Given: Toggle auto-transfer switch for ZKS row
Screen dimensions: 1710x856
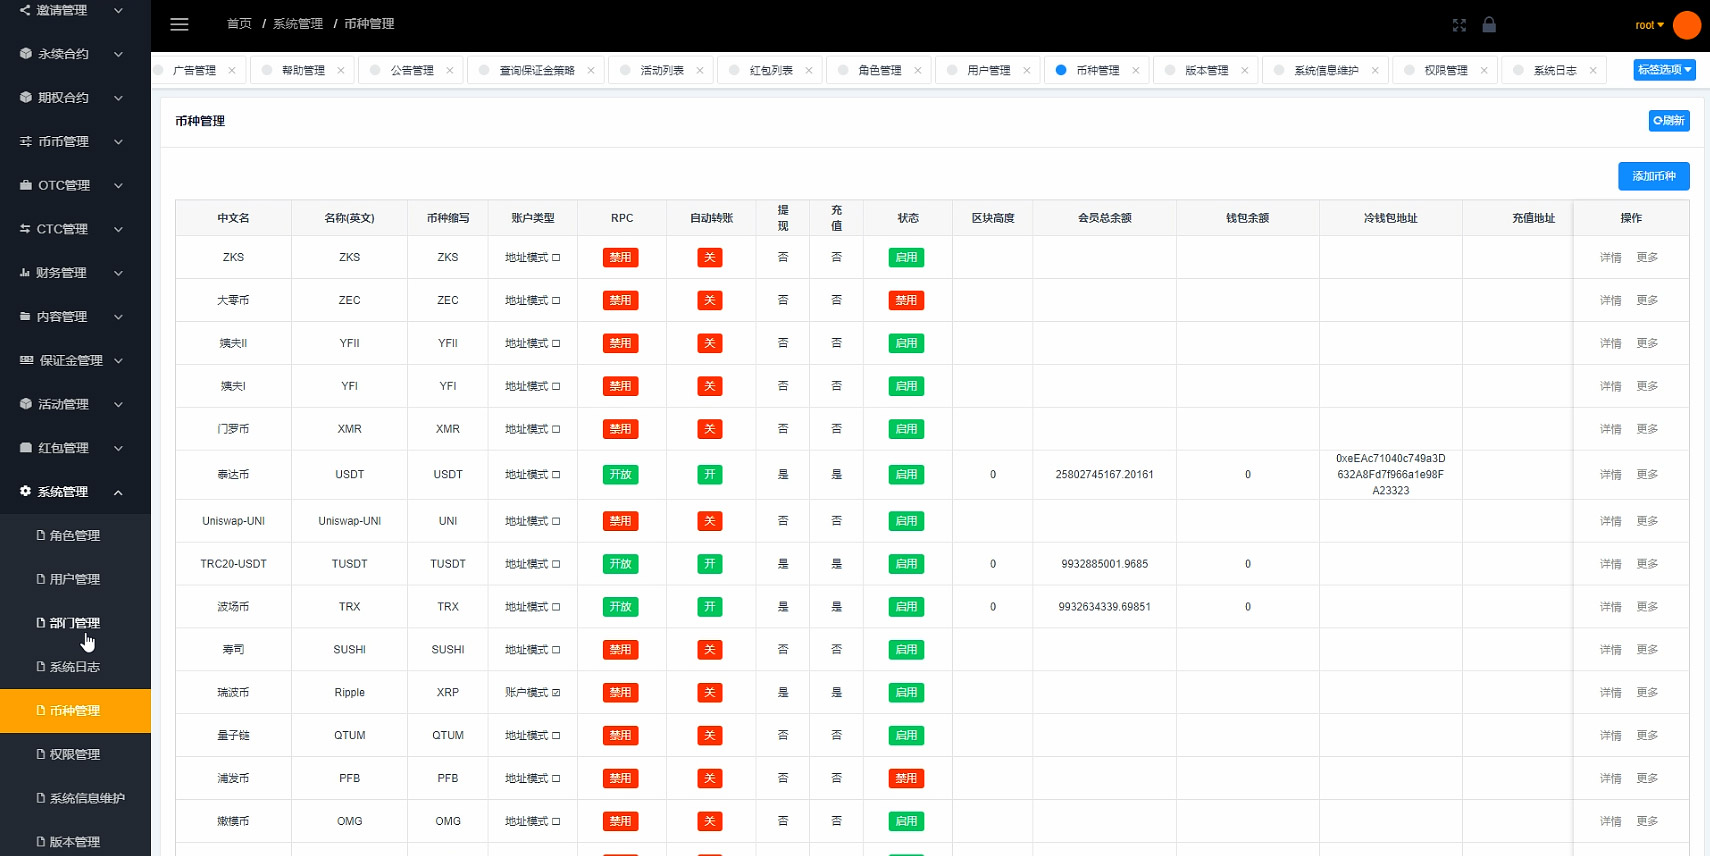Looking at the screenshot, I should 709,258.
